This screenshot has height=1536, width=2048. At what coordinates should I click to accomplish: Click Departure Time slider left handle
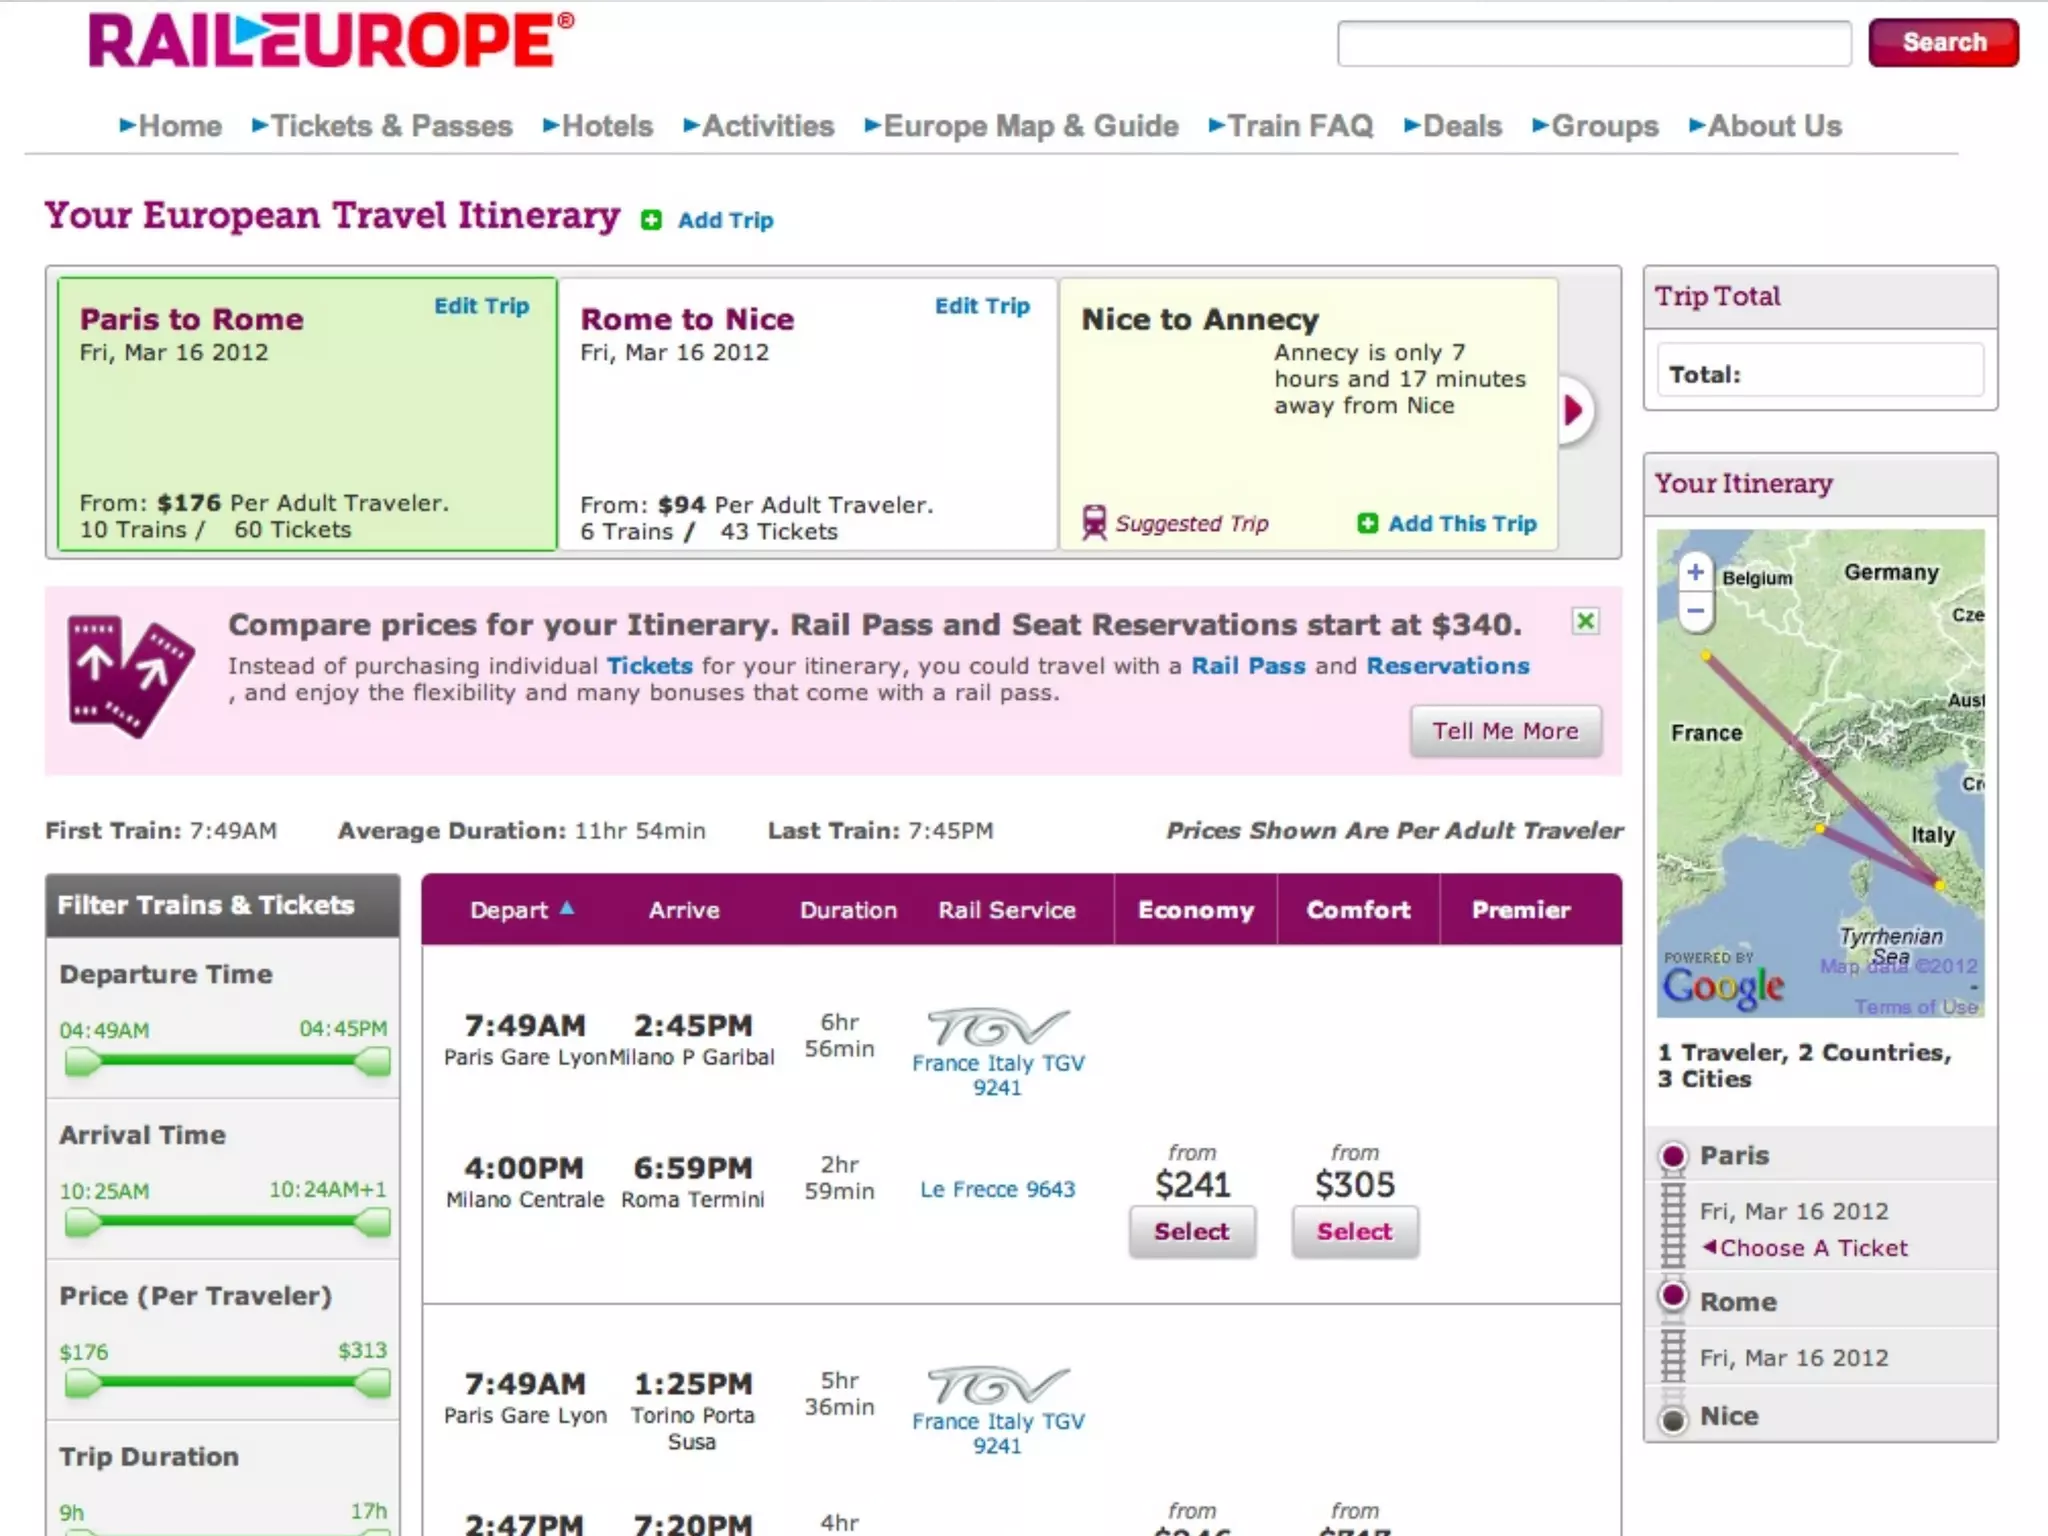tap(82, 1062)
